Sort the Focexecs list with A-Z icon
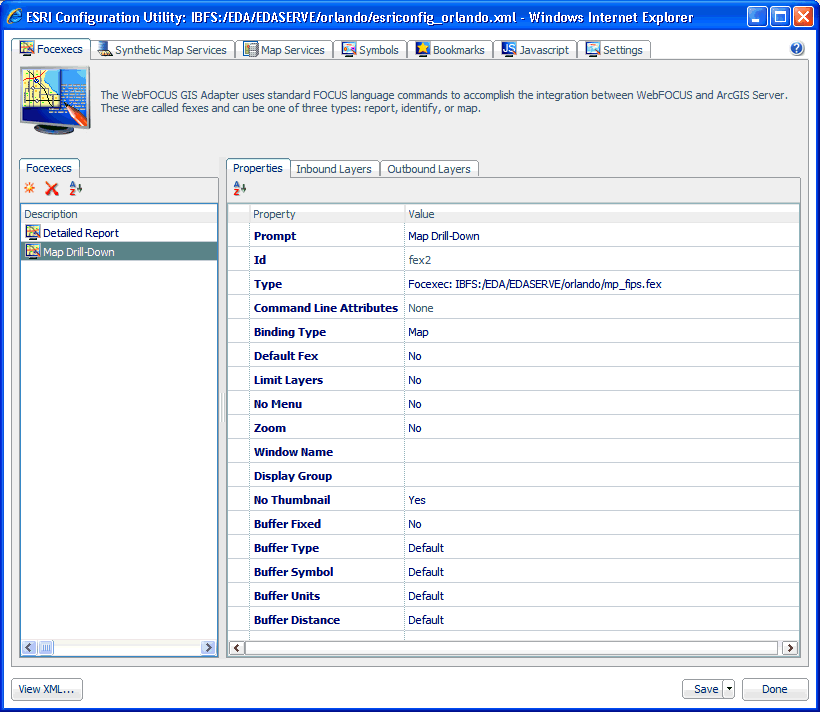 [x=76, y=188]
